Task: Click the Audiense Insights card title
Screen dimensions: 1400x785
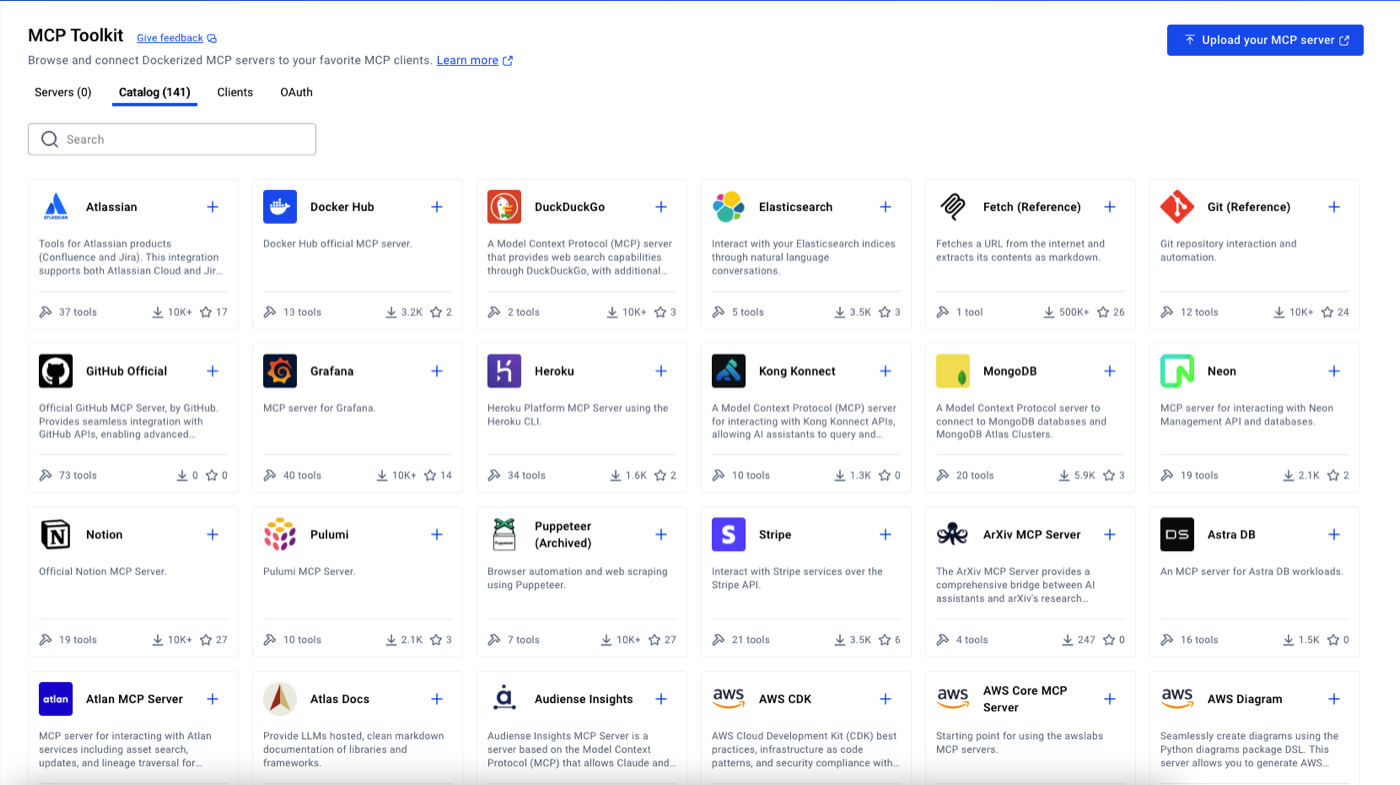Action: tap(584, 699)
